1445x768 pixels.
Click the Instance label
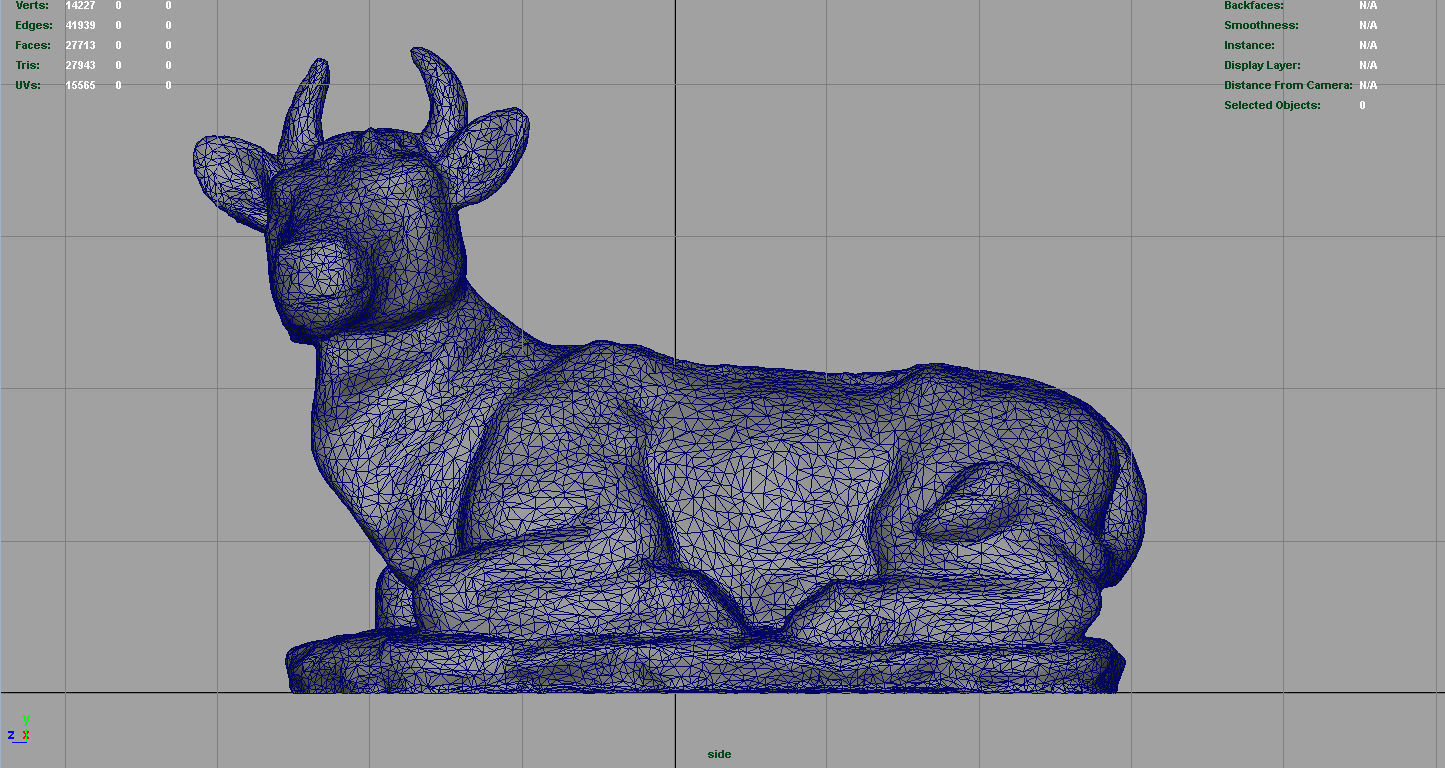point(1249,45)
